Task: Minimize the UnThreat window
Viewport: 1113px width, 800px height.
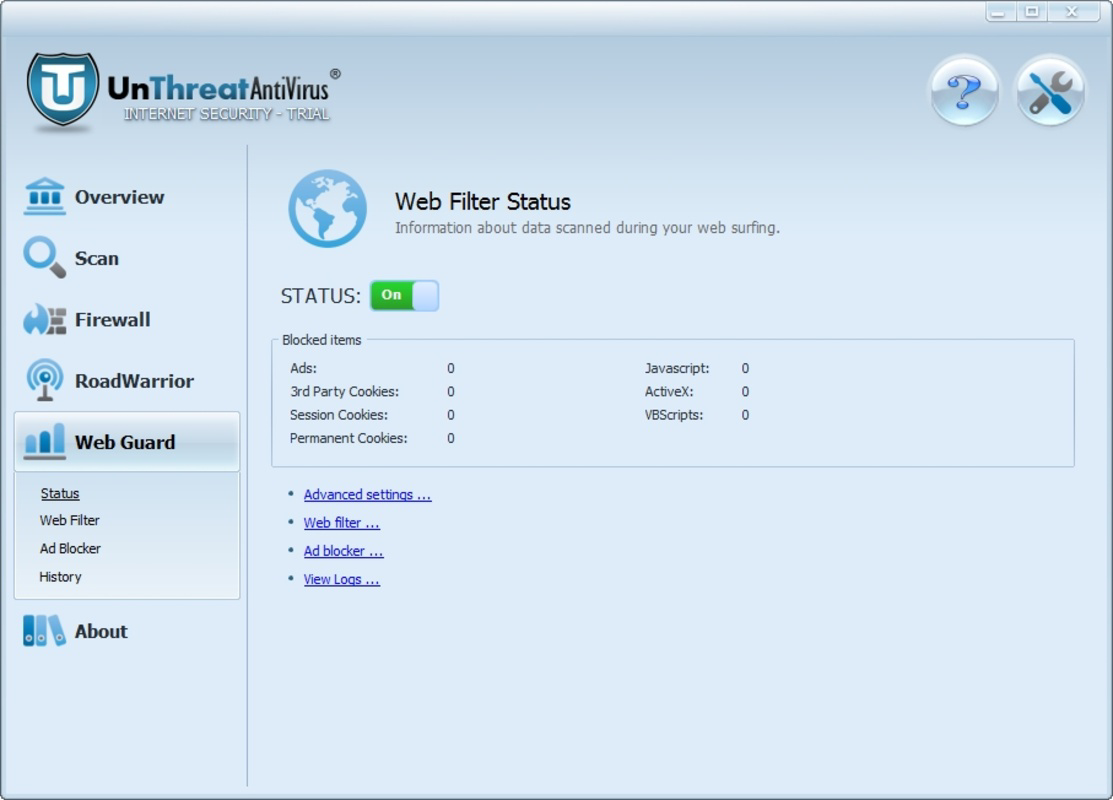Action: tap(999, 11)
